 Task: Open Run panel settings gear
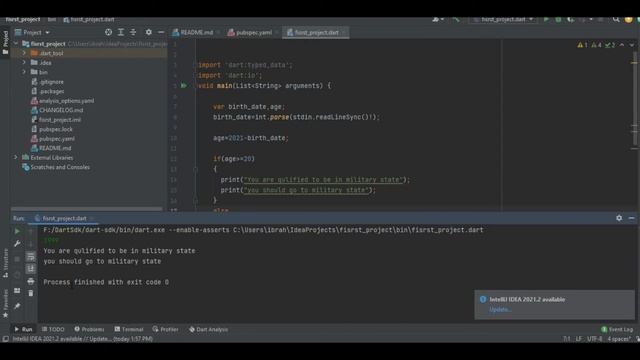(x=619, y=218)
